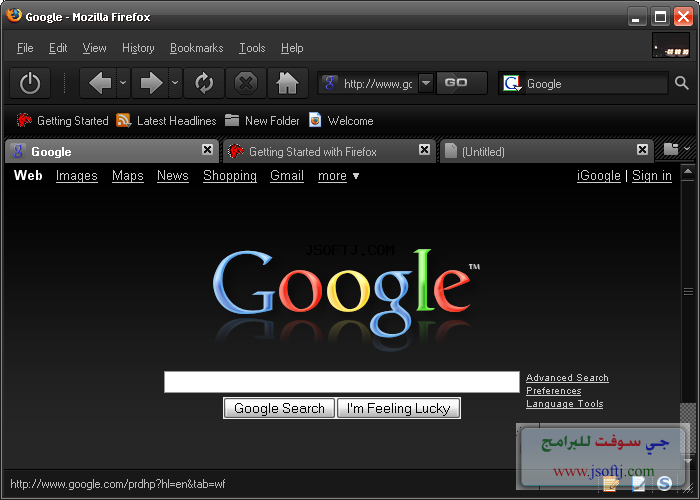The width and height of the screenshot is (700, 500).
Task: Open New Folder bookmark folder icon
Action: pyautogui.click(x=232, y=121)
